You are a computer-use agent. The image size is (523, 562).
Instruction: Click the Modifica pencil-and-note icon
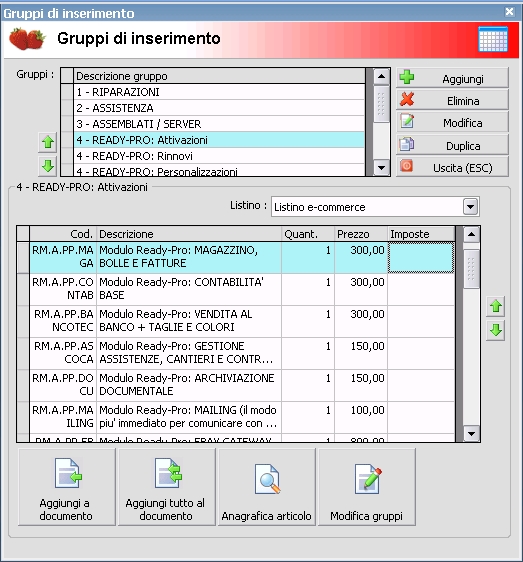(407, 122)
